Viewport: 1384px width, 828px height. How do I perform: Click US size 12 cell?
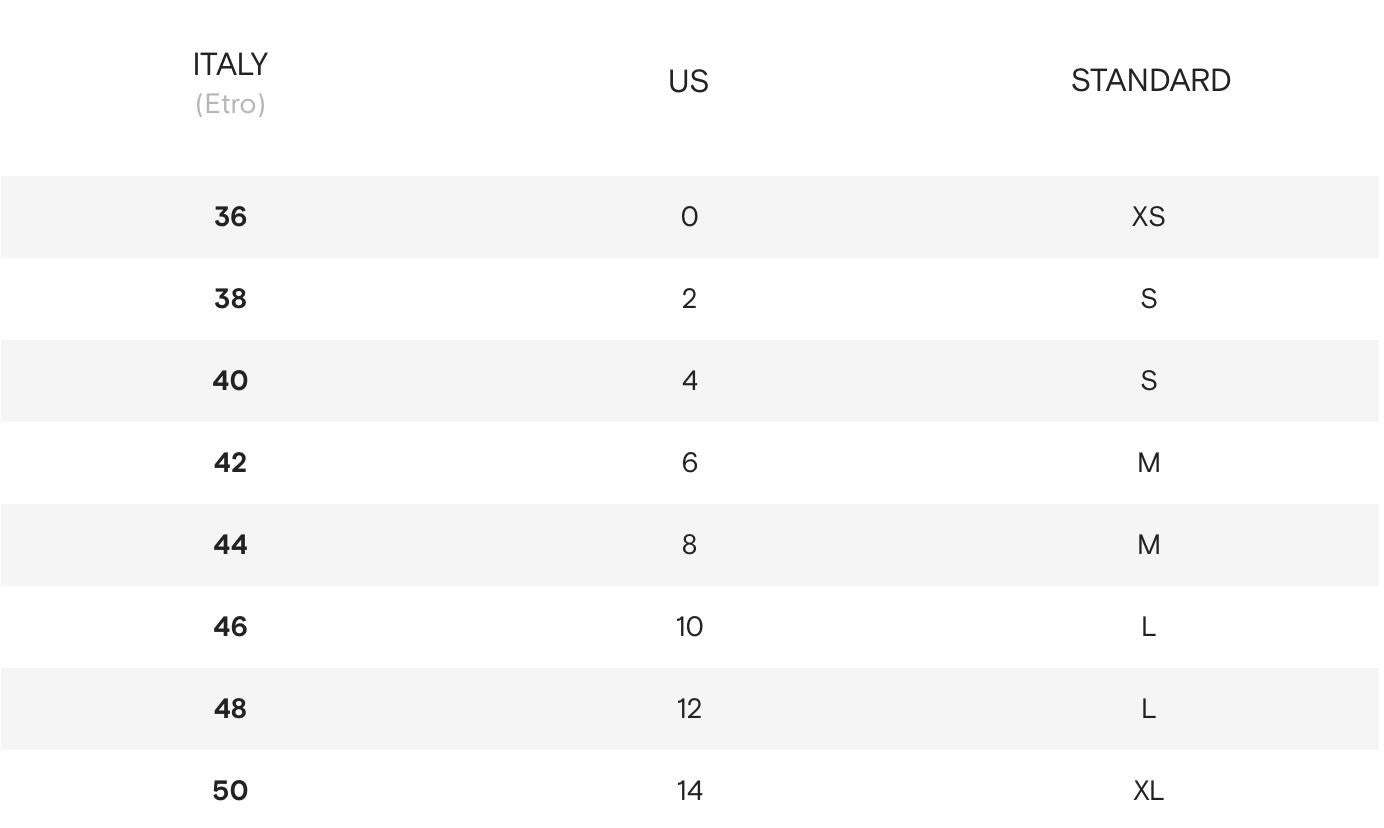689,709
